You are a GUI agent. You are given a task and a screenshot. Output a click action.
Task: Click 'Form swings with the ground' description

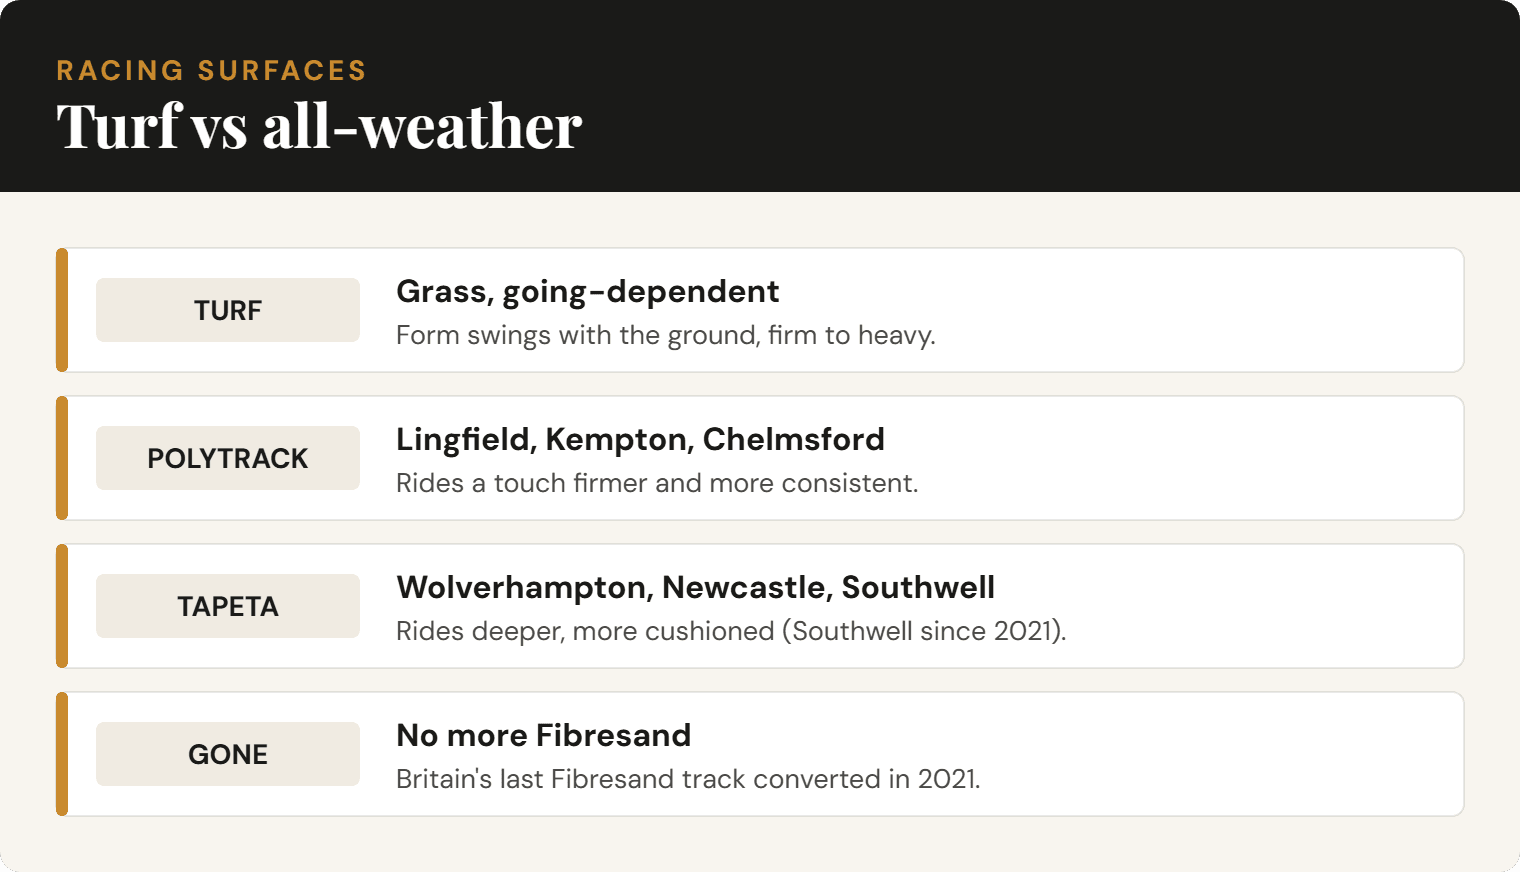[665, 335]
